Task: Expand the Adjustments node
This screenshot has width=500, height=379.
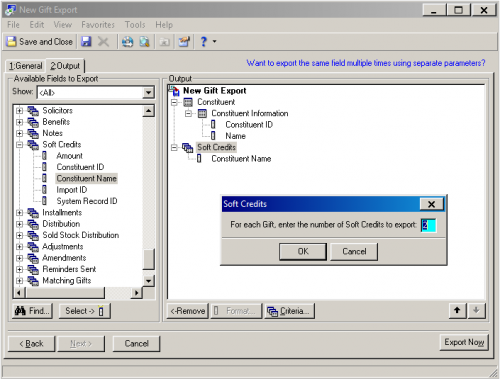Action: [x=19, y=247]
